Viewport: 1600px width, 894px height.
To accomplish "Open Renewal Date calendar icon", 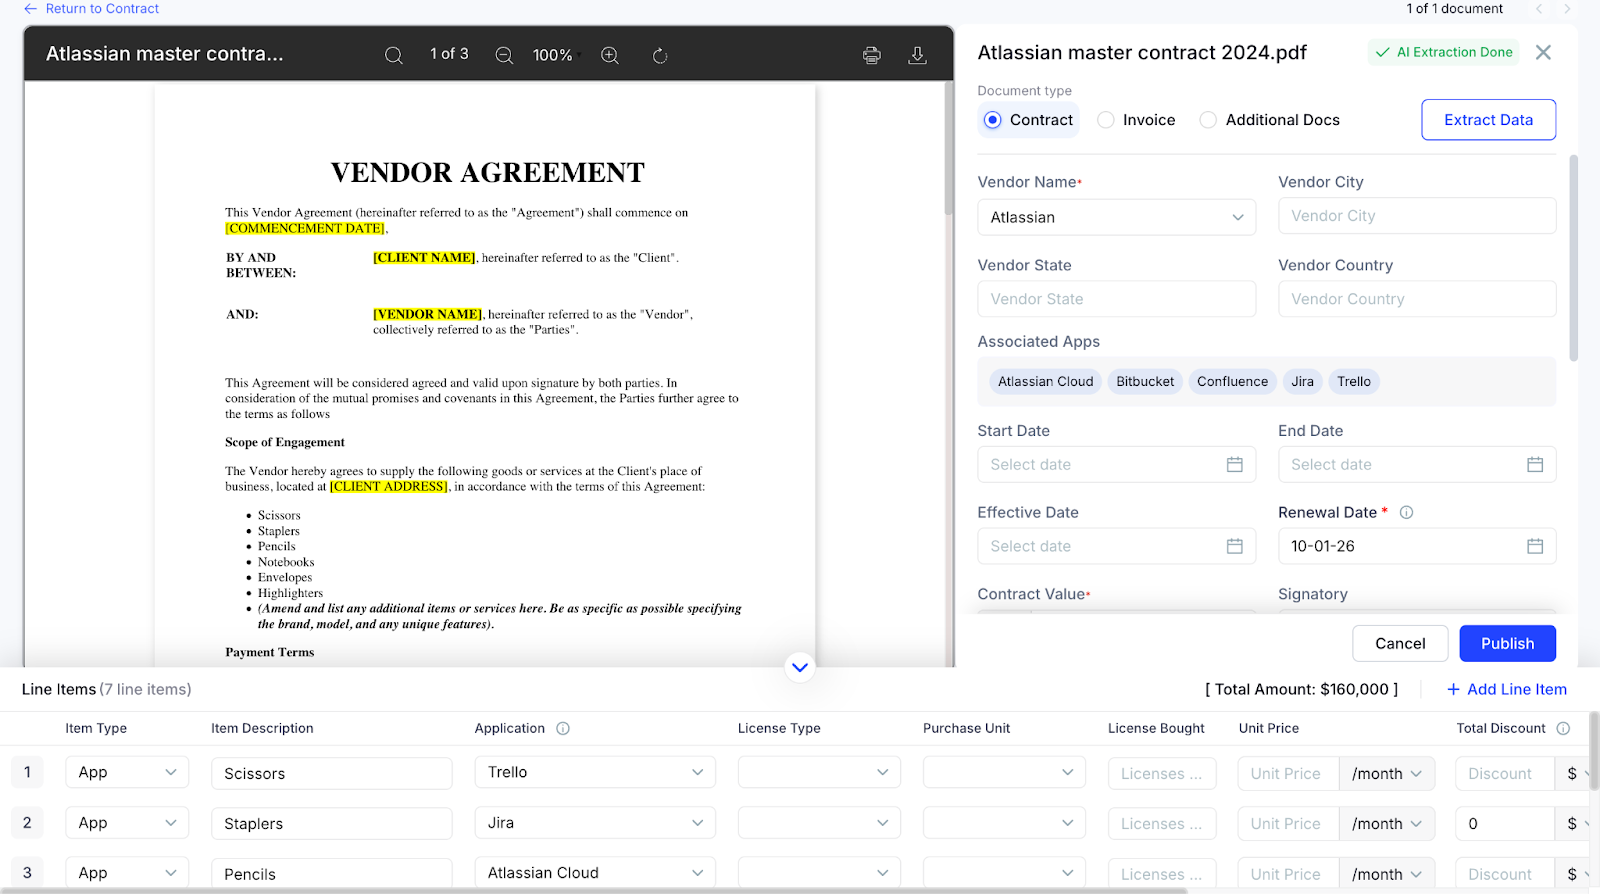I will pos(1535,546).
